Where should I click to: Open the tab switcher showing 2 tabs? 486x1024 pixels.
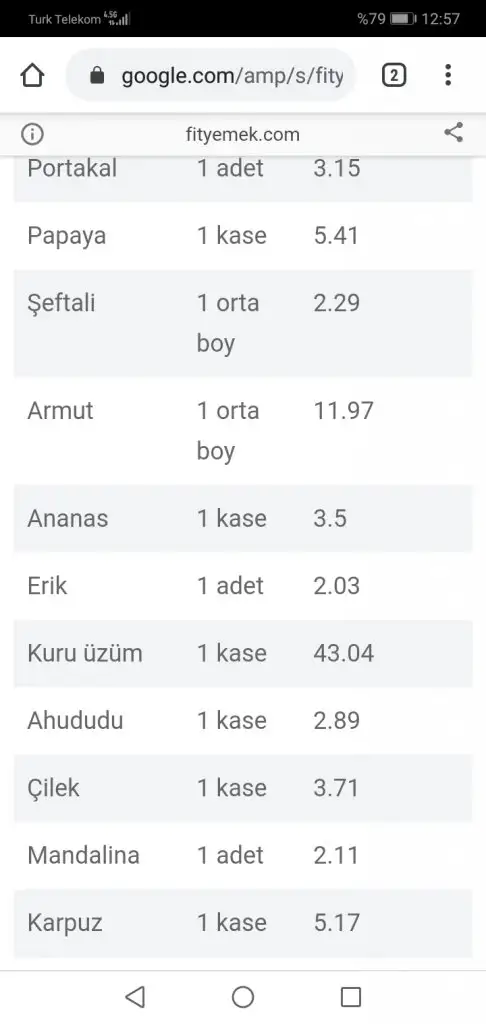(393, 76)
